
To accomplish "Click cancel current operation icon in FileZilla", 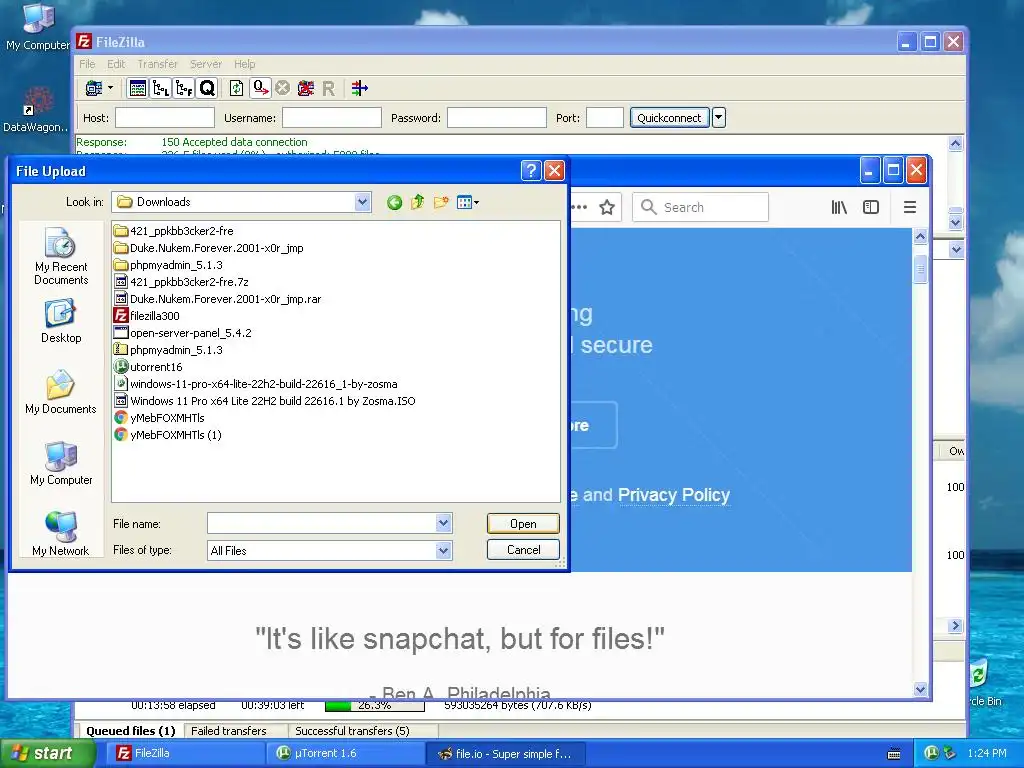I will 282,88.
